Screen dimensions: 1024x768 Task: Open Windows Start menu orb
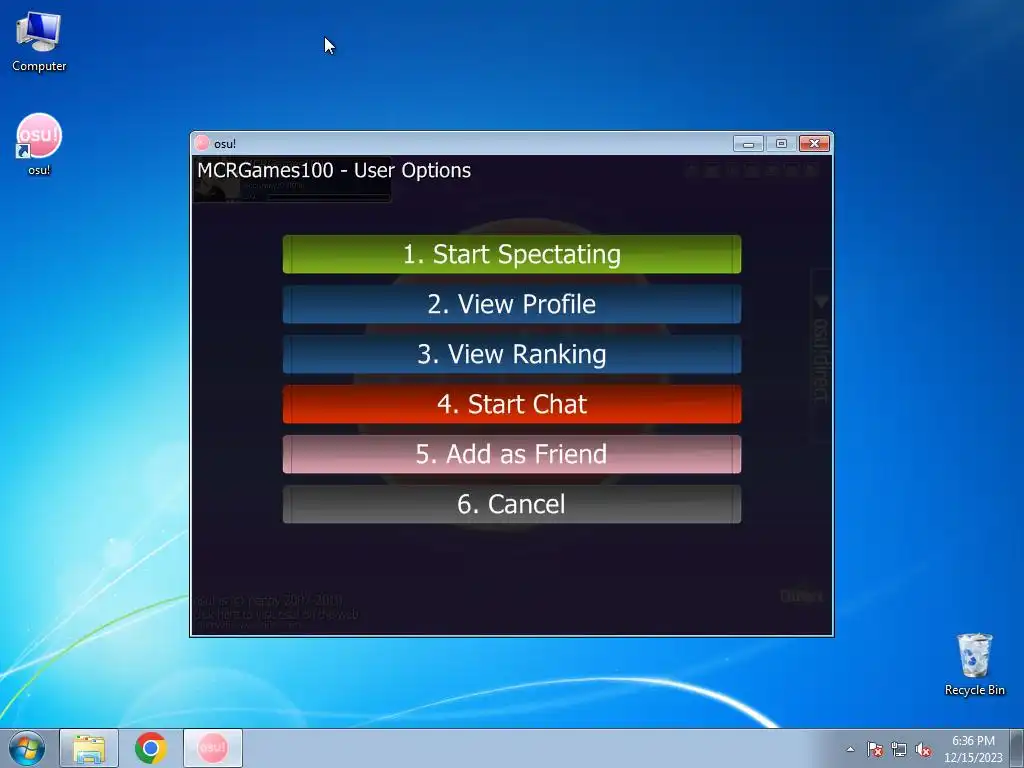click(x=27, y=748)
